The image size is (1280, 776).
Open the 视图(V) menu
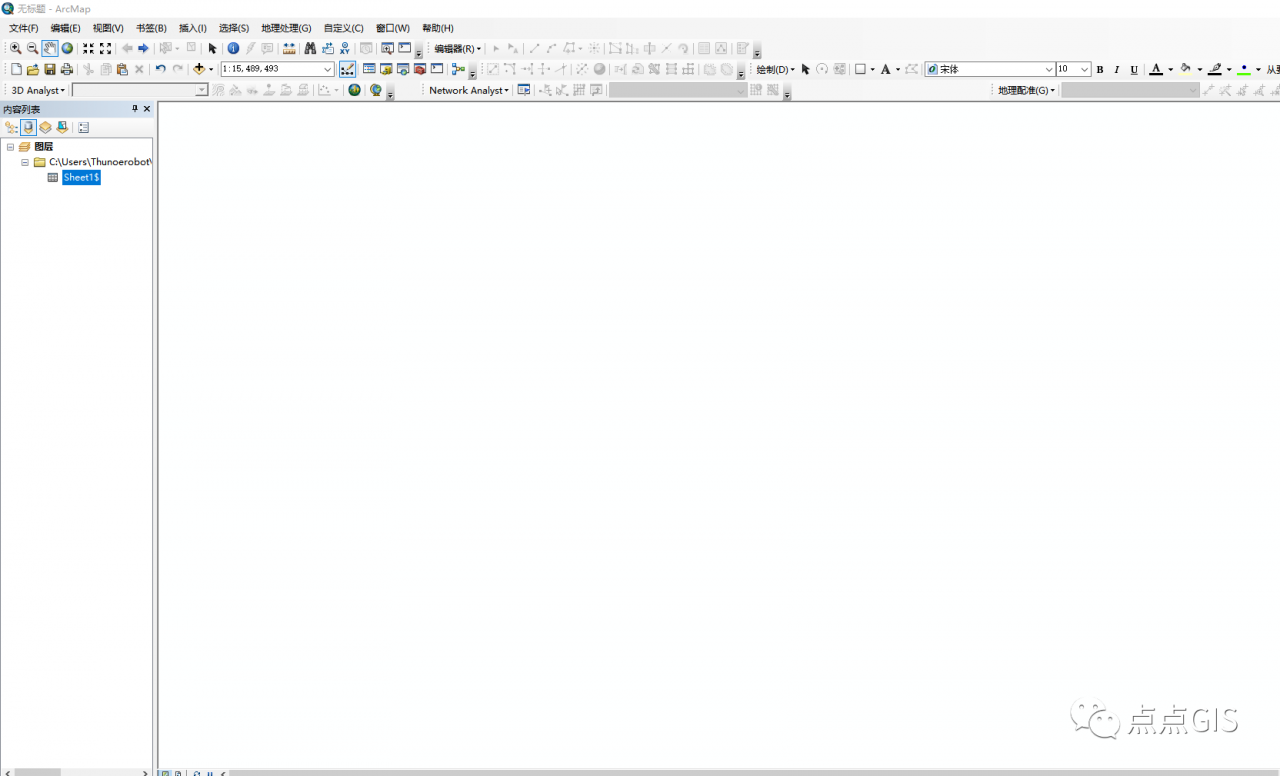pos(108,28)
